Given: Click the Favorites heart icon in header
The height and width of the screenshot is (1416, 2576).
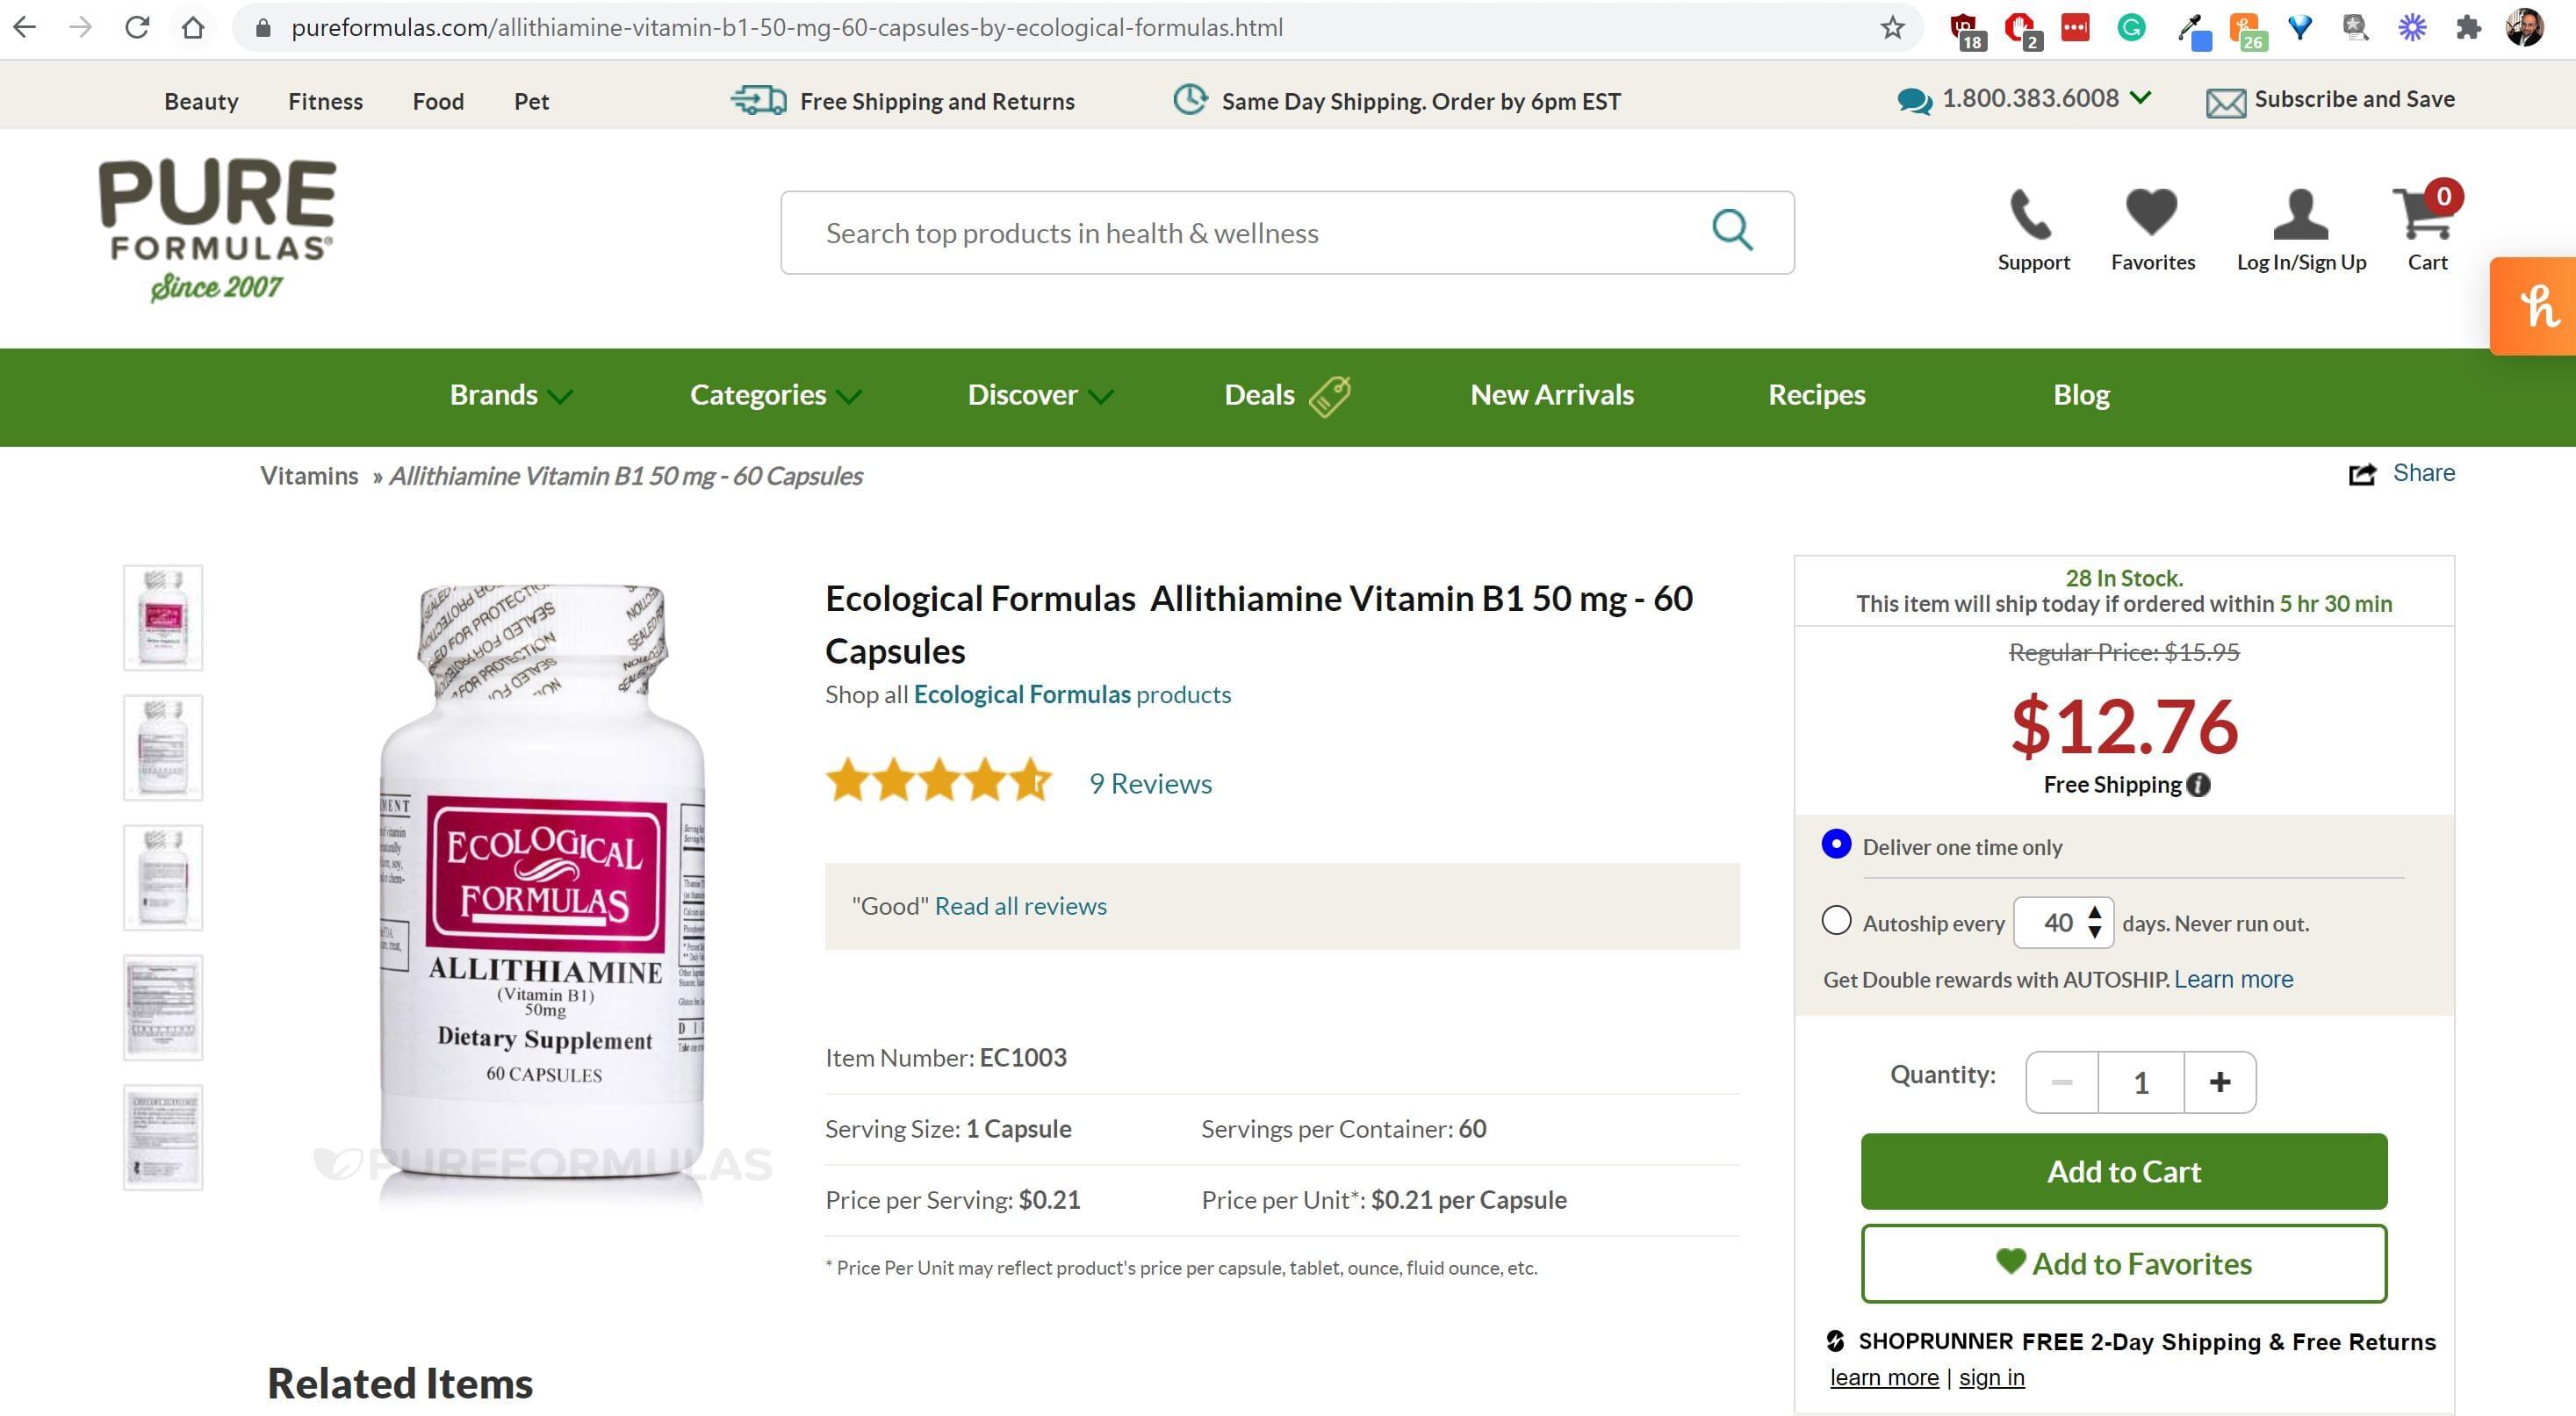Looking at the screenshot, I should pyautogui.click(x=2151, y=213).
